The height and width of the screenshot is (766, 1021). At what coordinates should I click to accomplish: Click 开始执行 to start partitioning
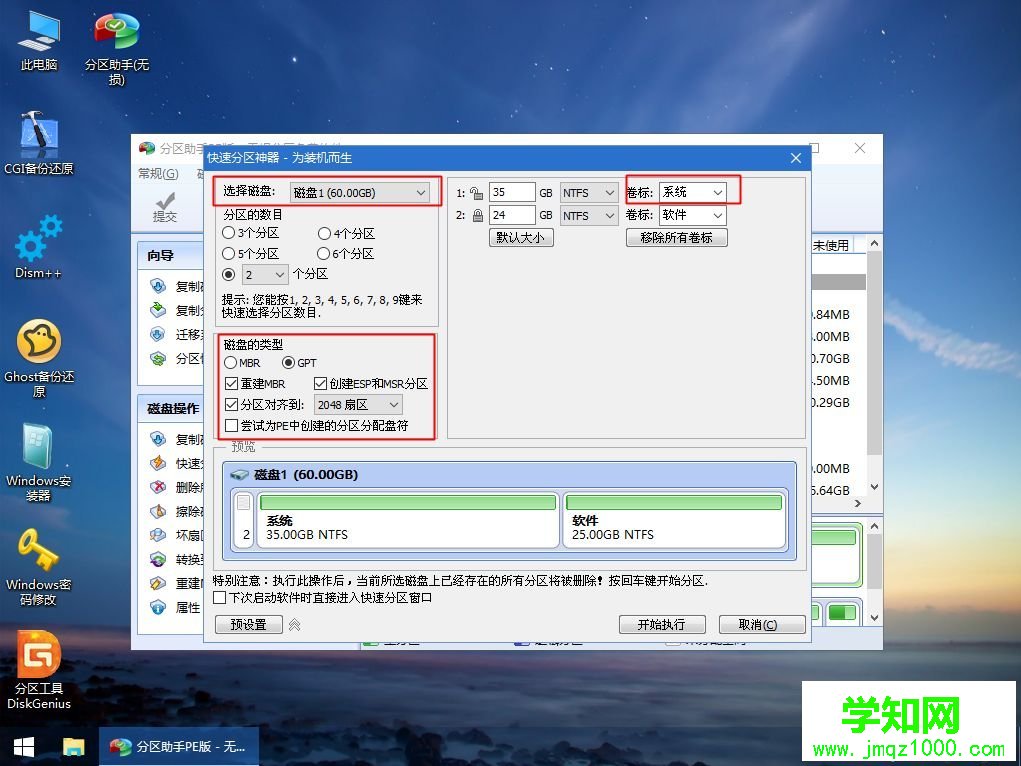(x=662, y=623)
